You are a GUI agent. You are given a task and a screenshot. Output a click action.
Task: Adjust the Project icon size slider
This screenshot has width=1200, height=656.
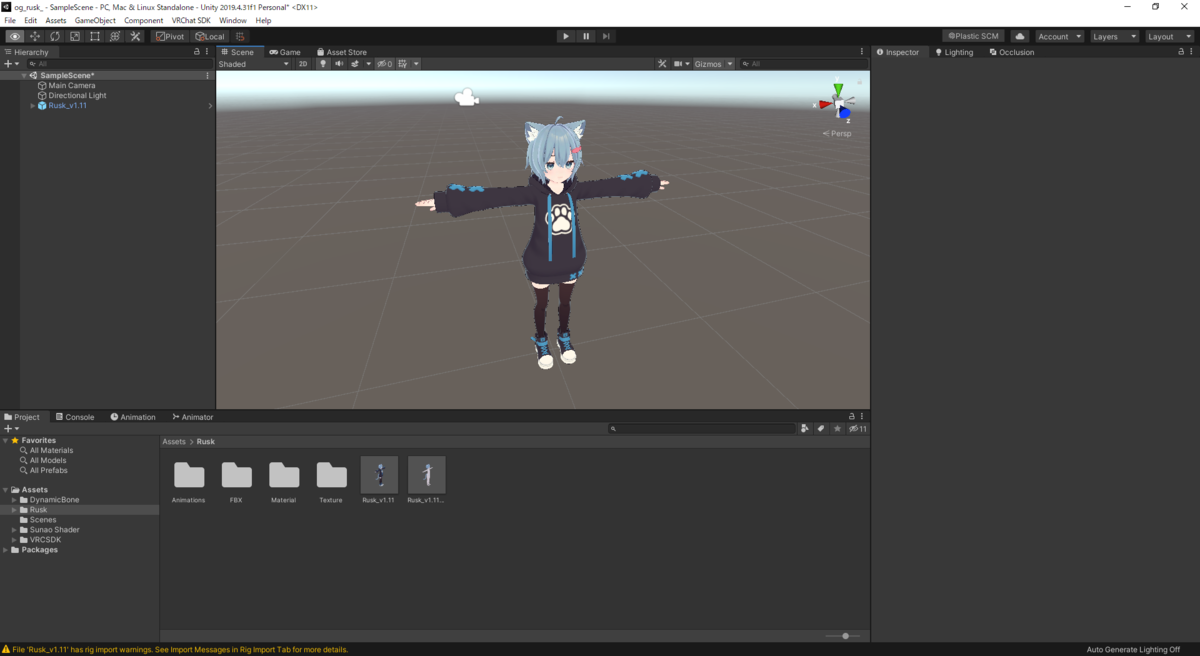pos(843,636)
